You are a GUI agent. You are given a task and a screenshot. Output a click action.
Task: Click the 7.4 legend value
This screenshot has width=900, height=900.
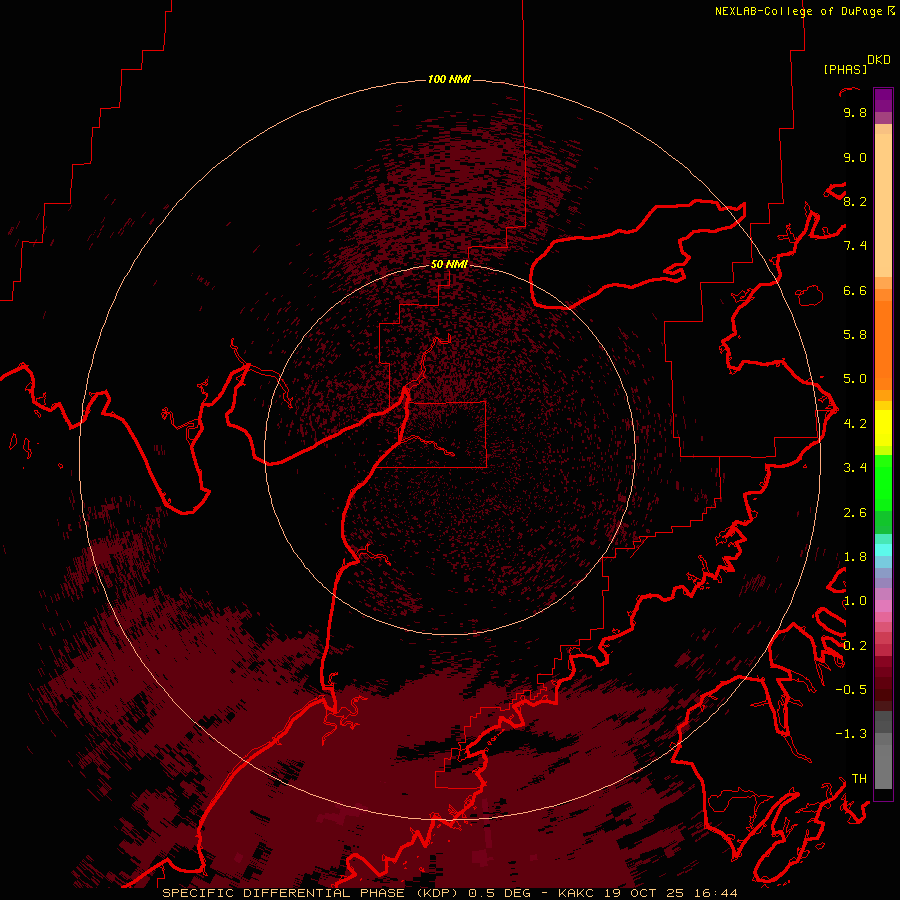[855, 246]
